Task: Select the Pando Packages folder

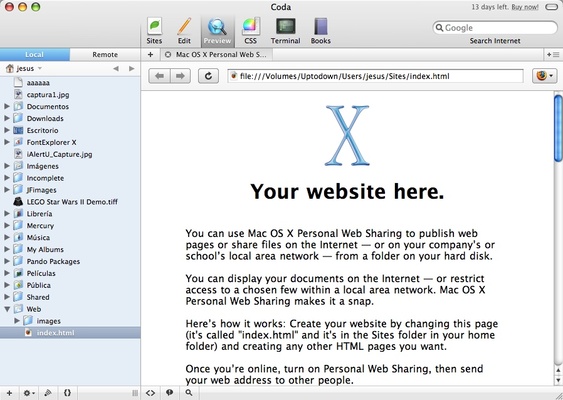Action: pyautogui.click(x=70, y=261)
